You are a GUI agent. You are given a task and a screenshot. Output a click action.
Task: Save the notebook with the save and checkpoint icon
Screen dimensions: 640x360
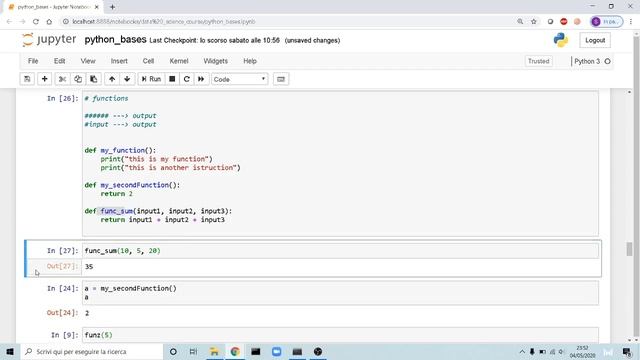click(27, 79)
